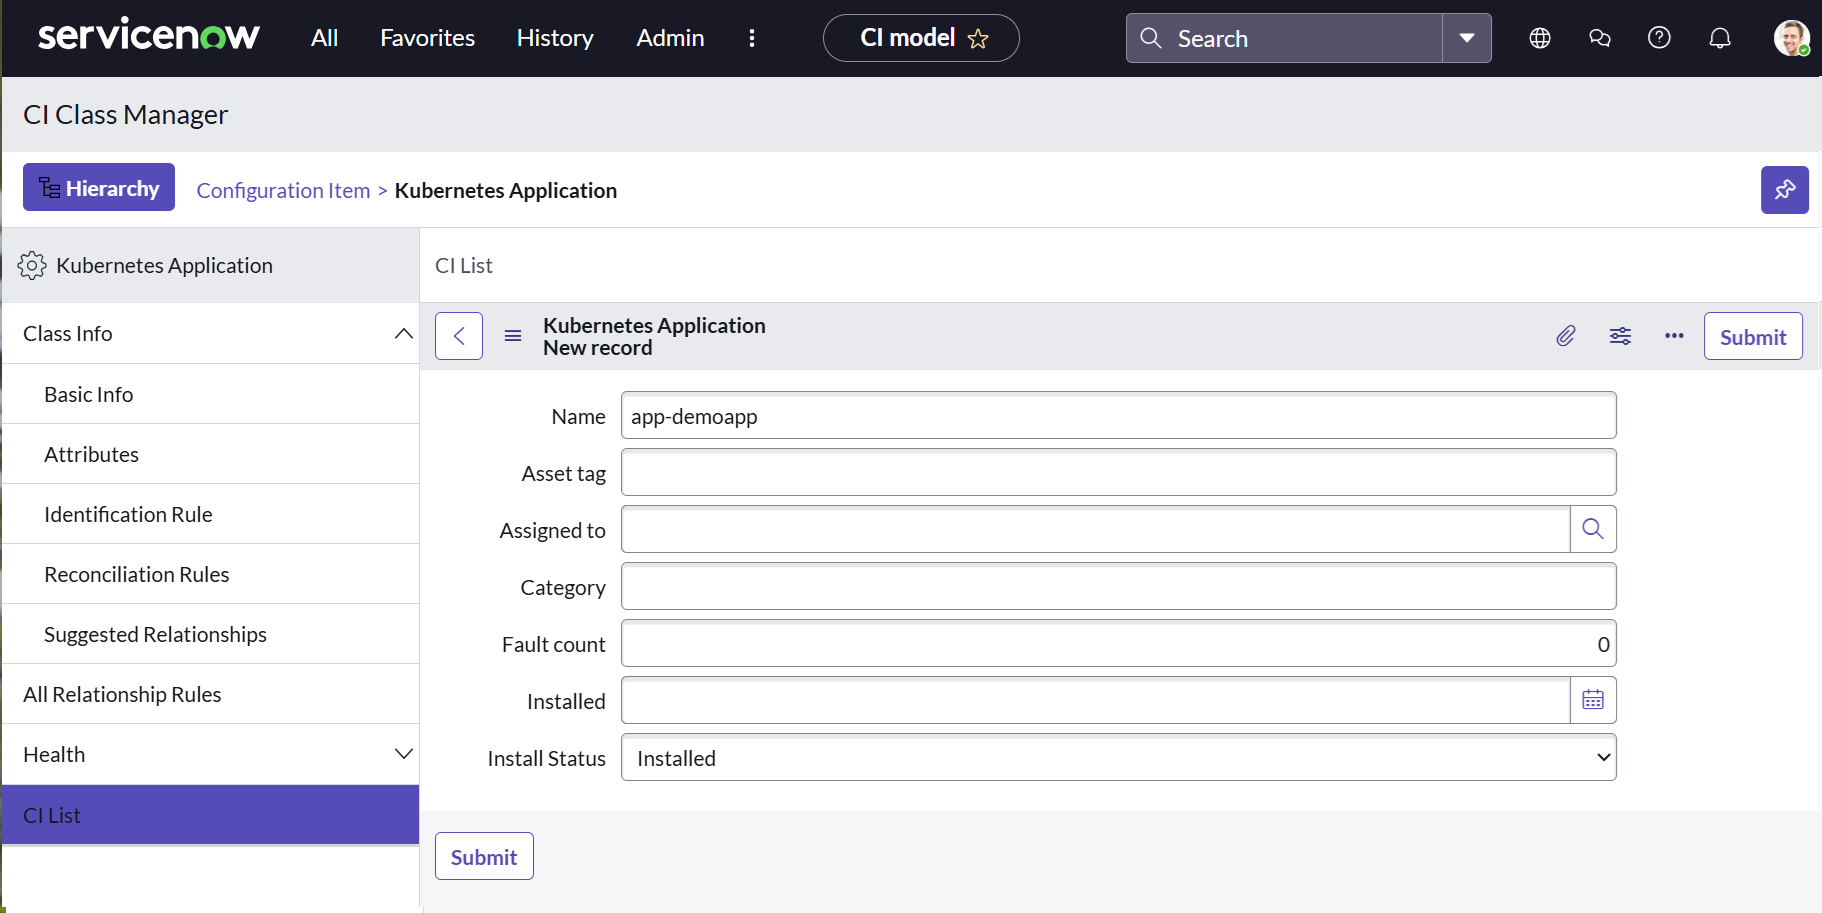Screen dimensions: 1822x913
Task: Open the Admin menu
Action: [670, 38]
